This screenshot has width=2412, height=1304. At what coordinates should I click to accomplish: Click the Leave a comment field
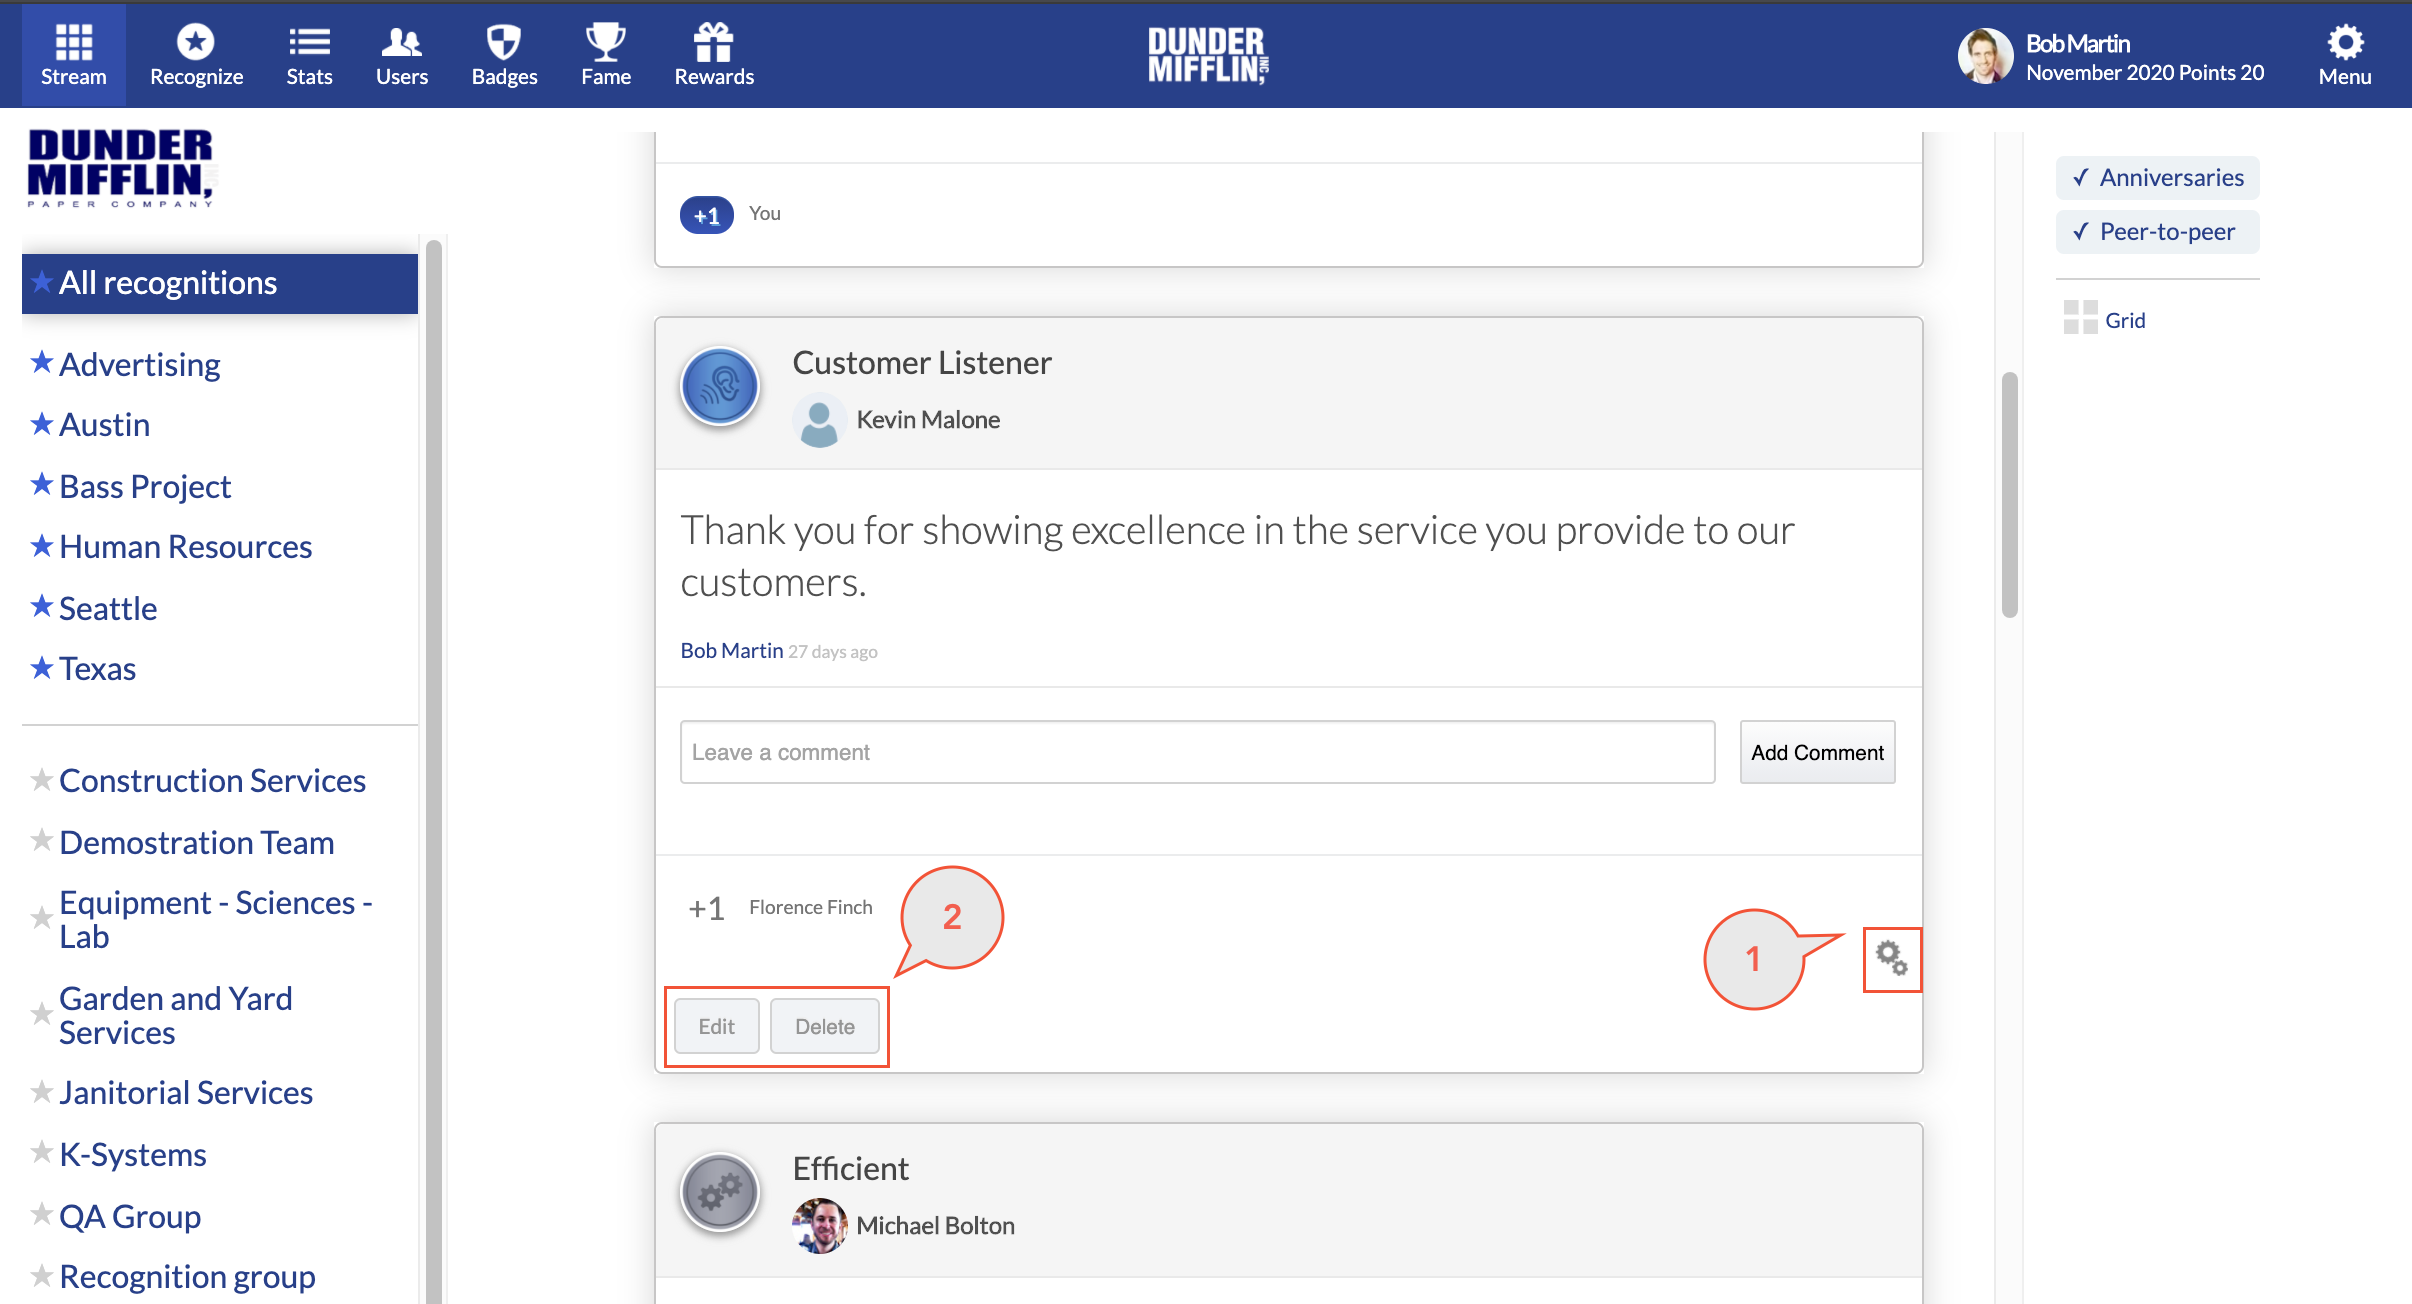(x=1197, y=753)
